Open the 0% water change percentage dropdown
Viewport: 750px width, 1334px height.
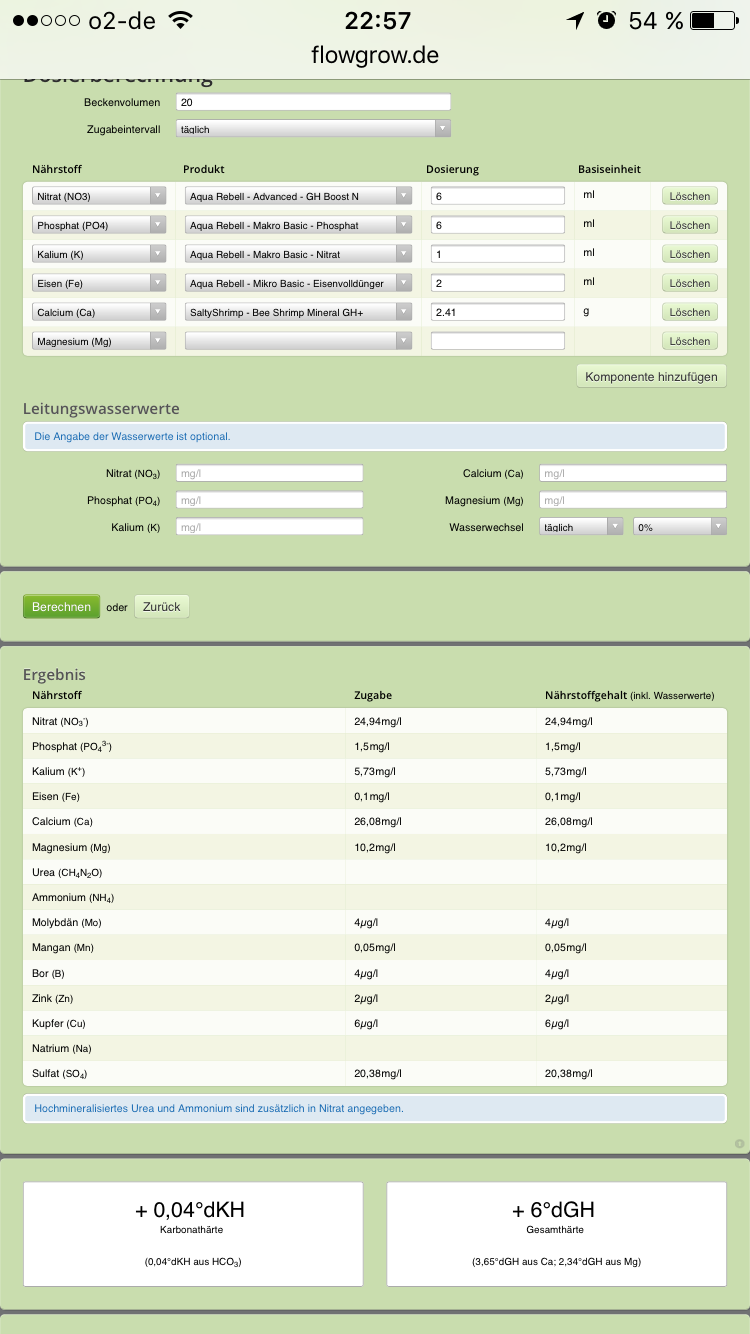(679, 527)
